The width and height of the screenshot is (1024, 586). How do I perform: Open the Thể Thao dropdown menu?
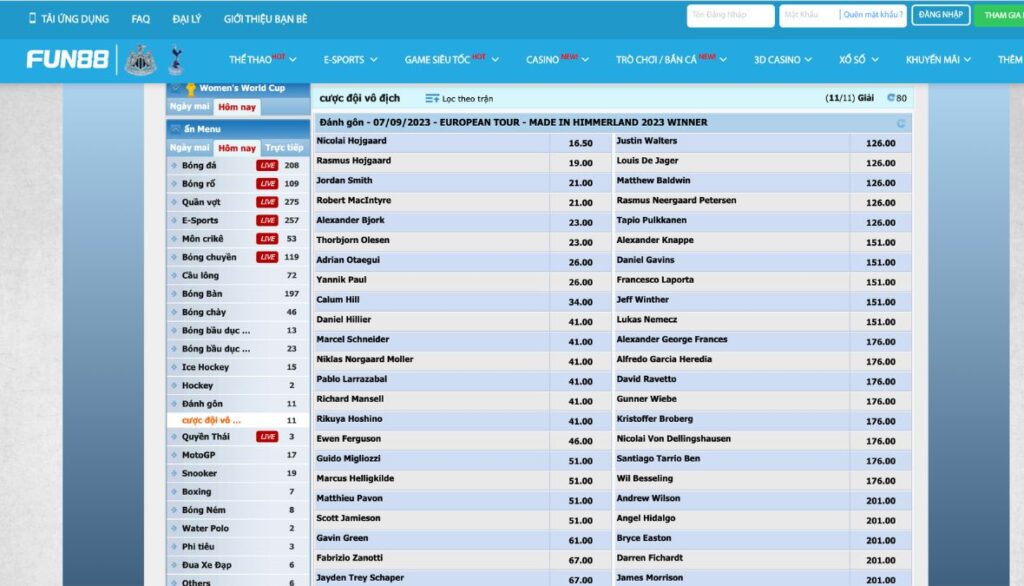[263, 59]
